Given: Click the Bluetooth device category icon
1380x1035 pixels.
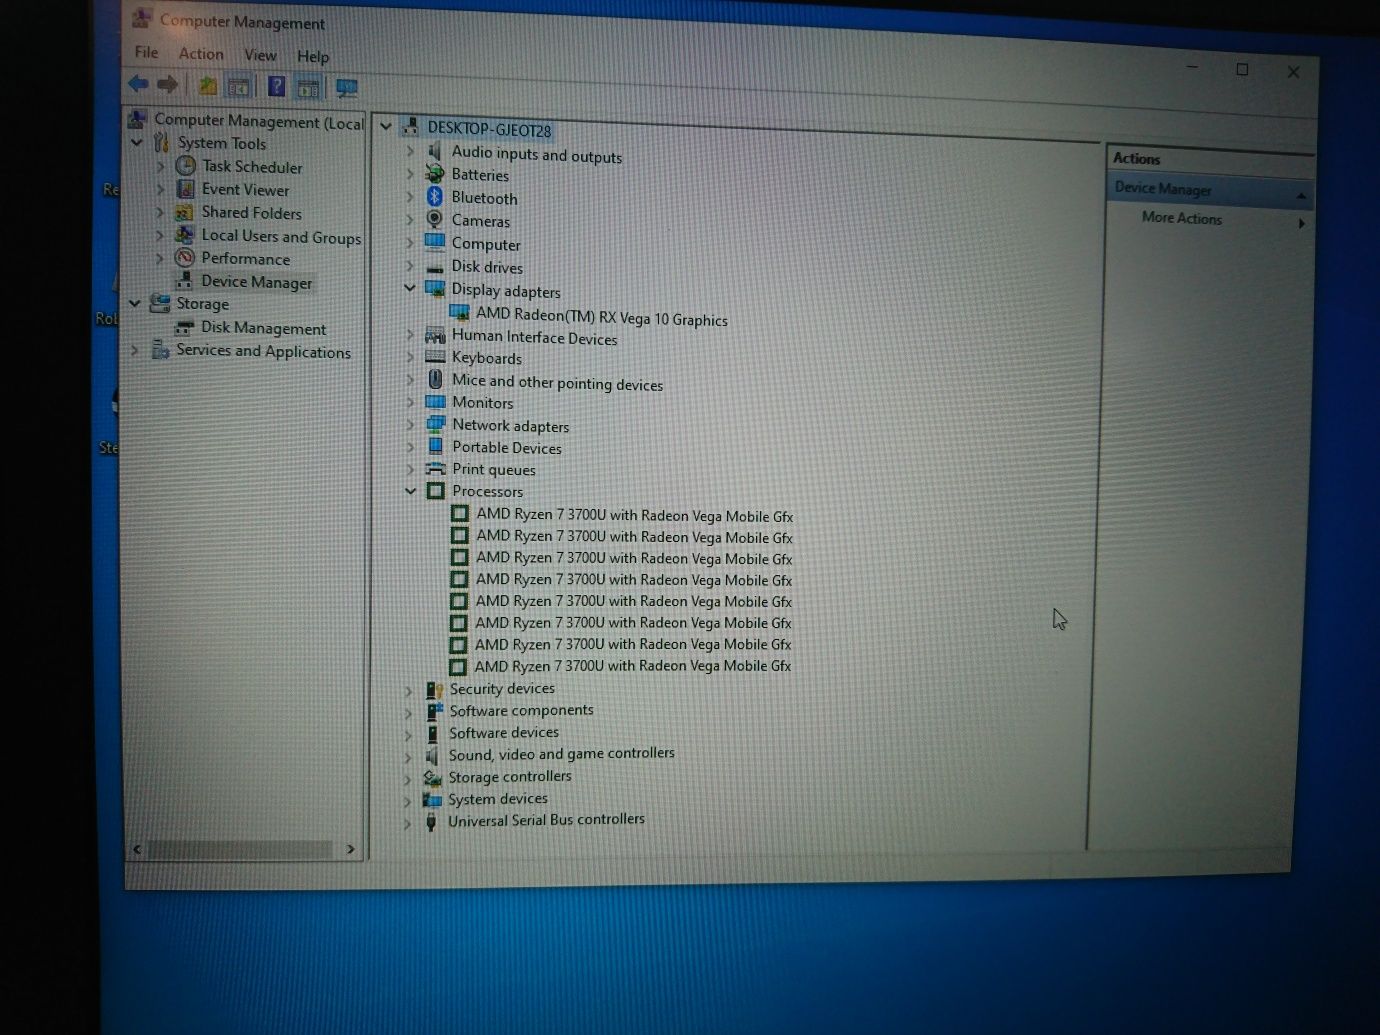Looking at the screenshot, I should click(434, 197).
